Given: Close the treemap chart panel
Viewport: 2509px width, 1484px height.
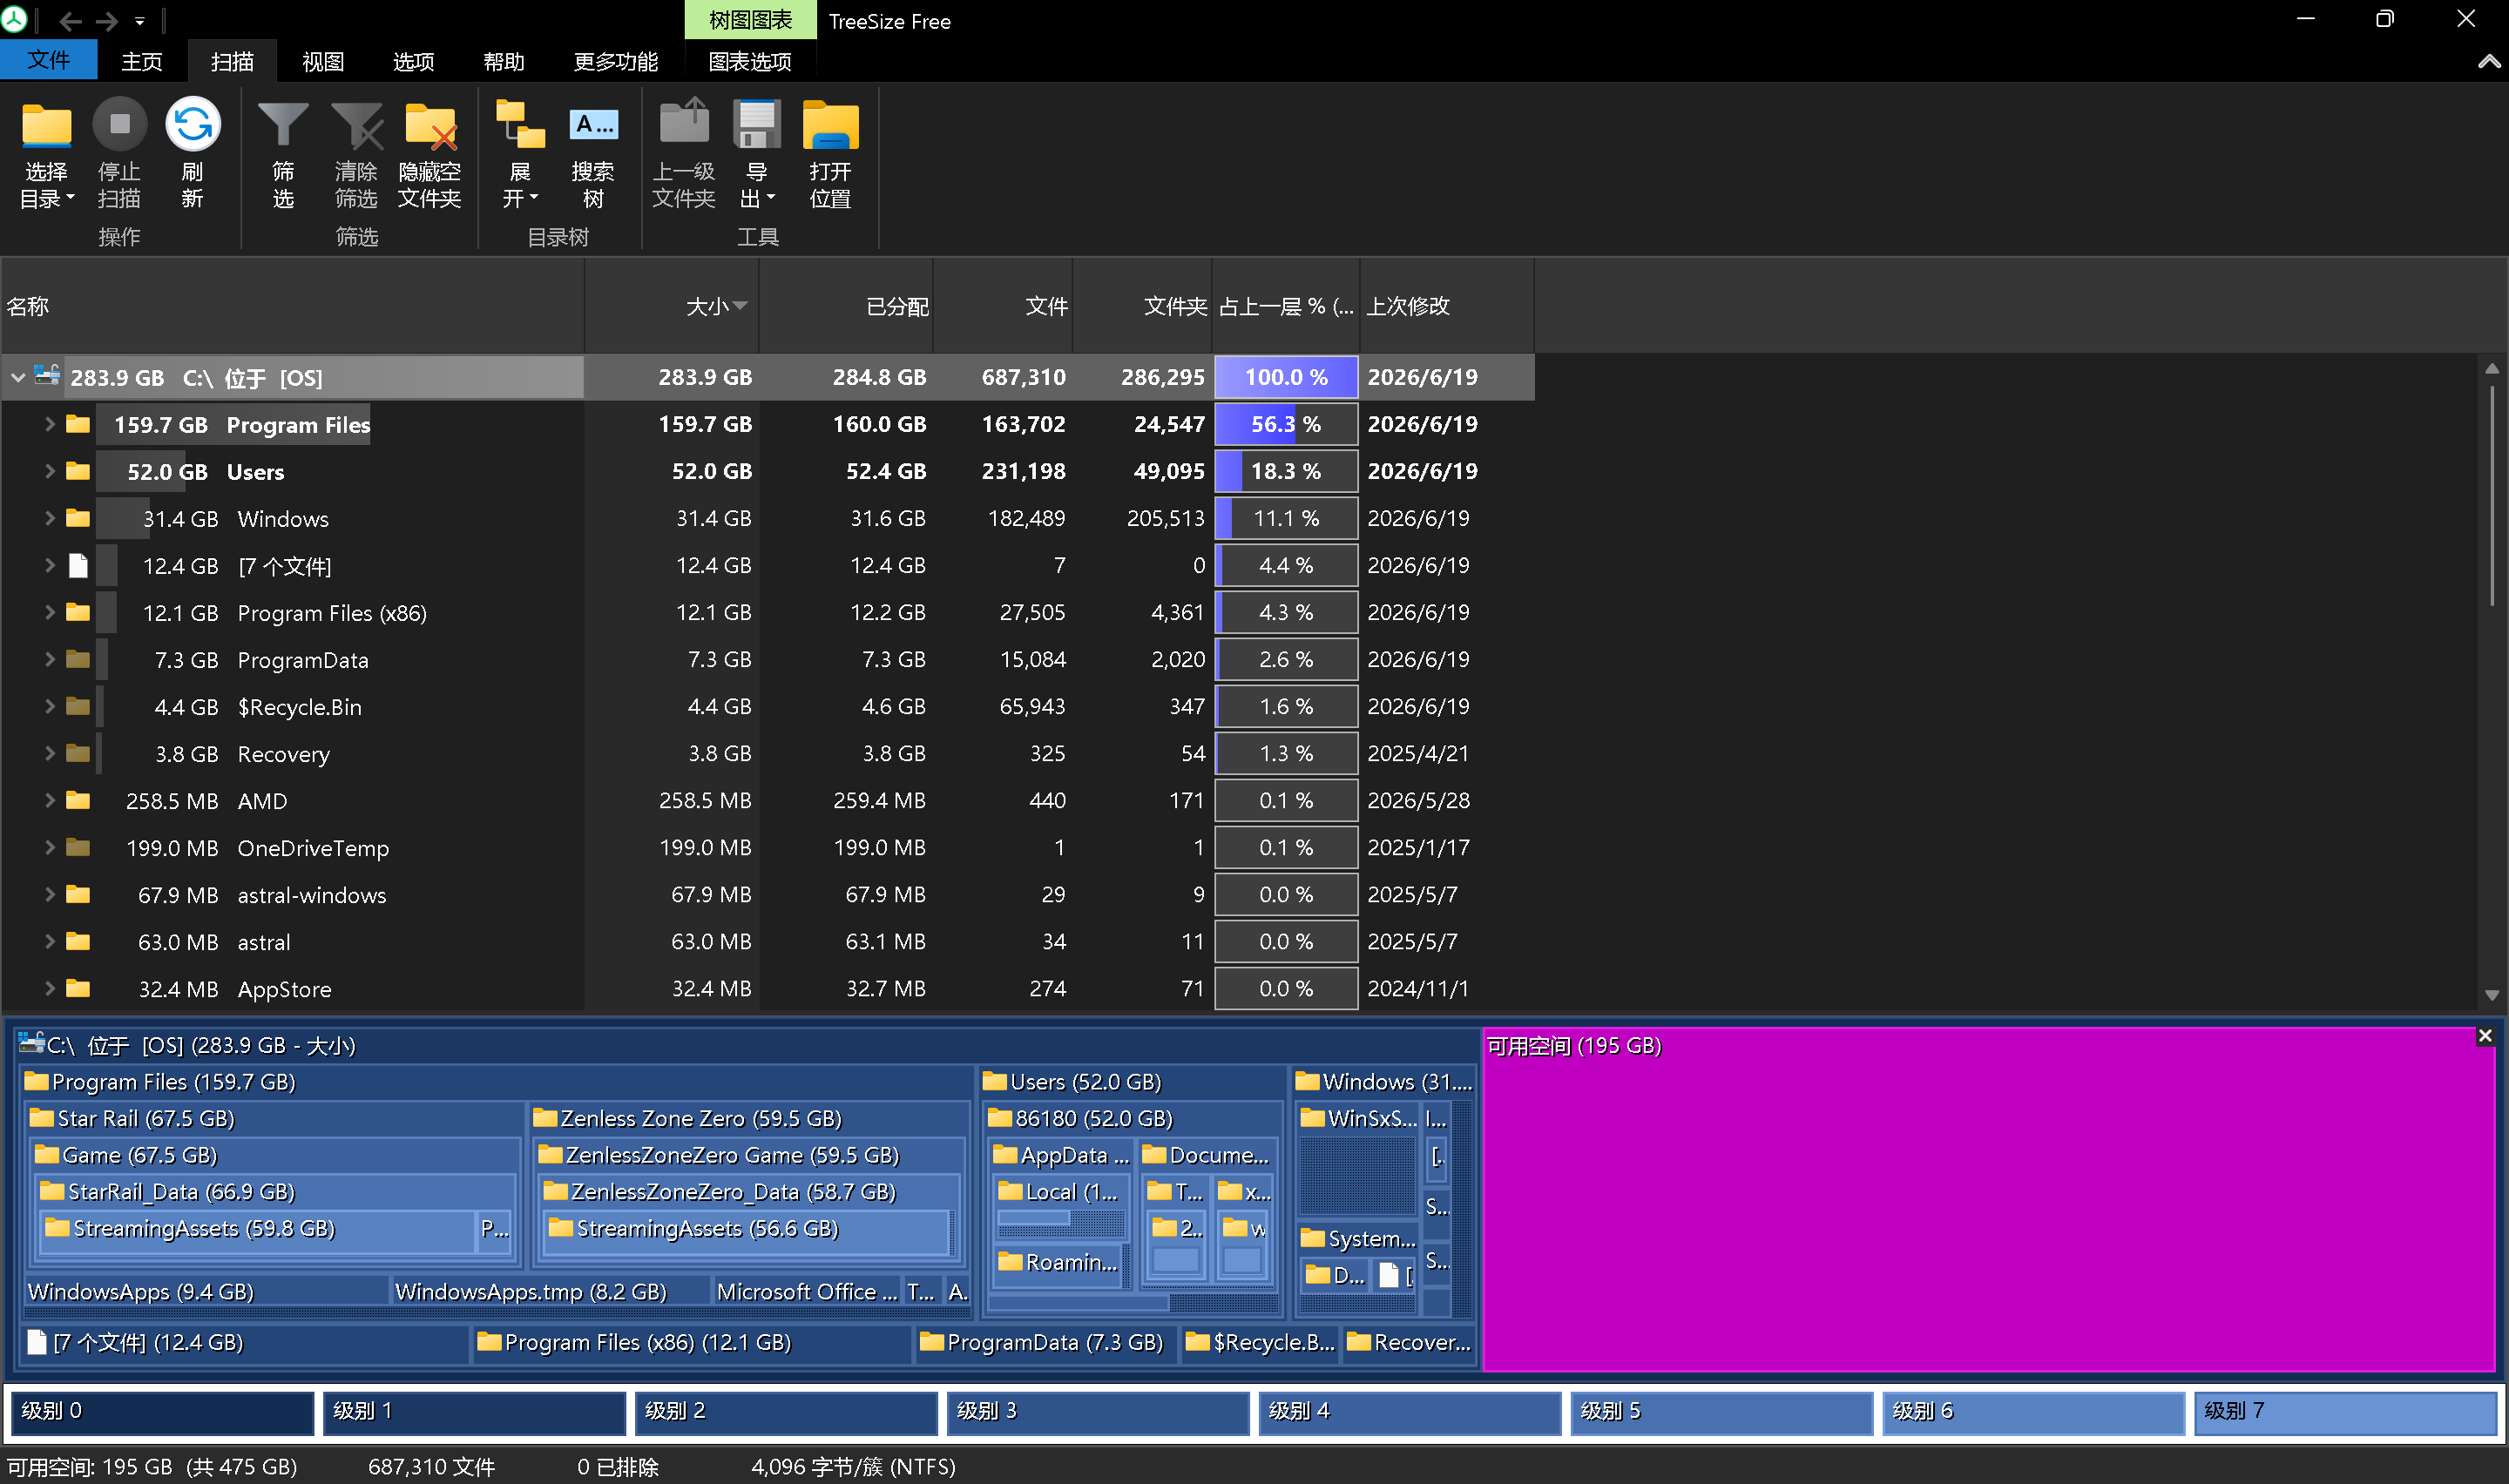Looking at the screenshot, I should [2484, 1036].
